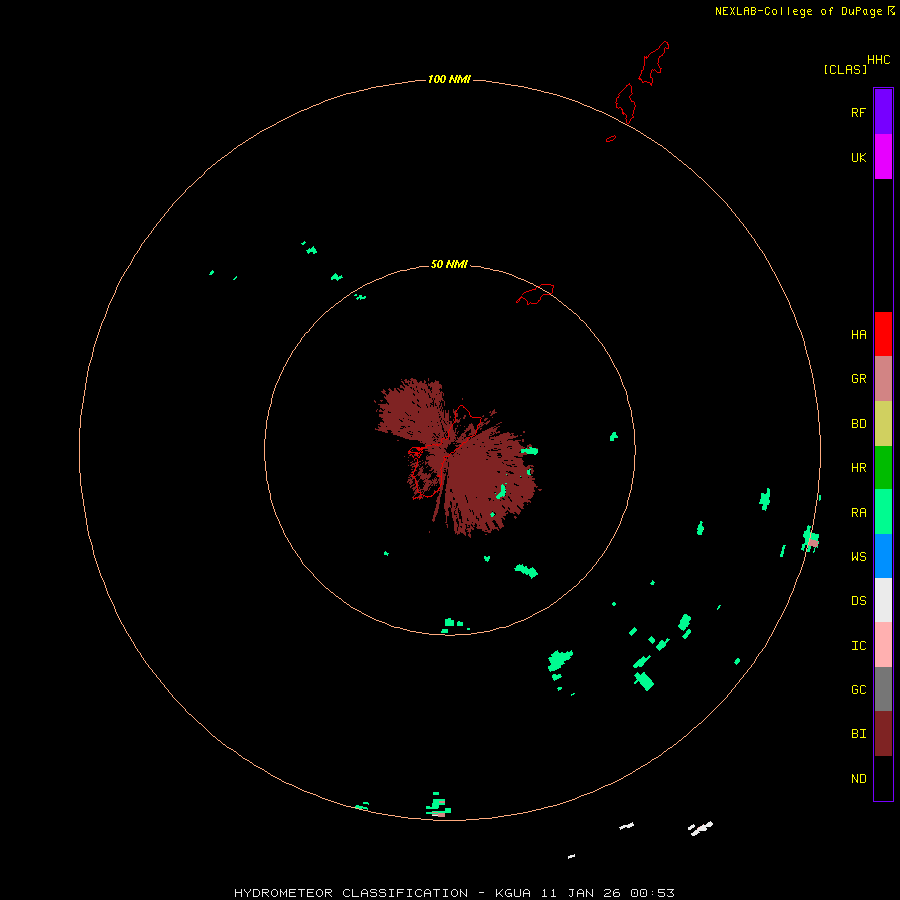Screen dimensions: 900x900
Task: Pick the RA light green swatch
Action: click(883, 512)
